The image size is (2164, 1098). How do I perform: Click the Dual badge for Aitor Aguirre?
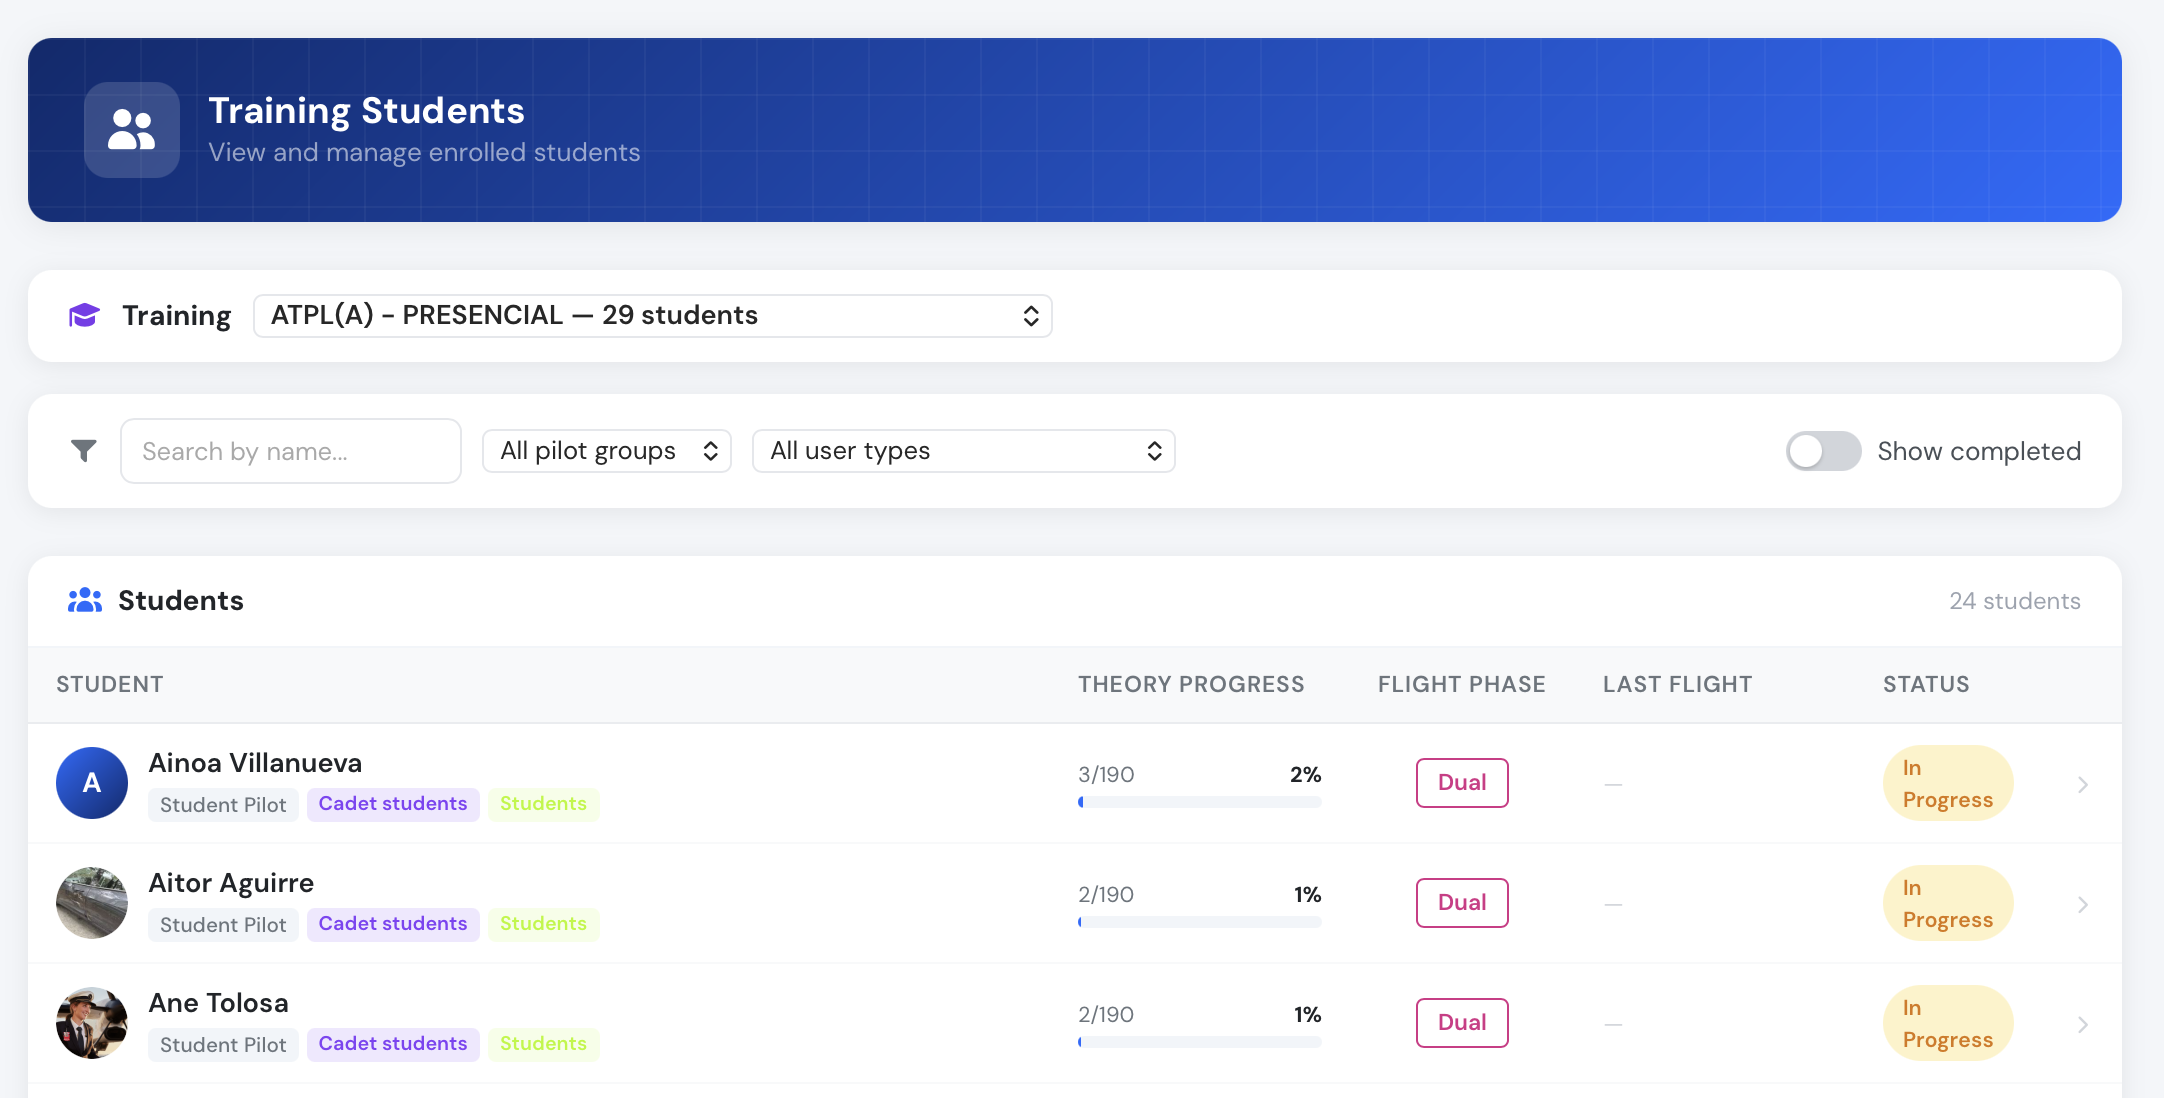coord(1462,903)
